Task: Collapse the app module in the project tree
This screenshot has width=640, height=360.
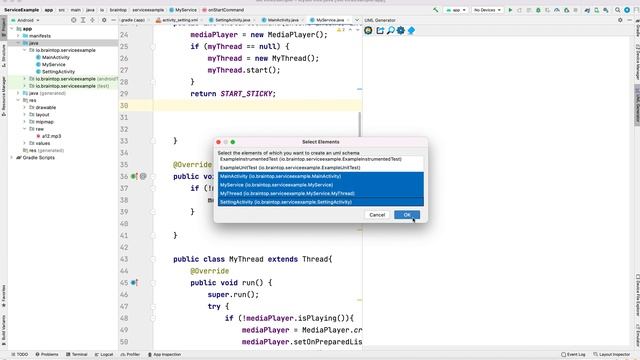Action: [x=12, y=29]
